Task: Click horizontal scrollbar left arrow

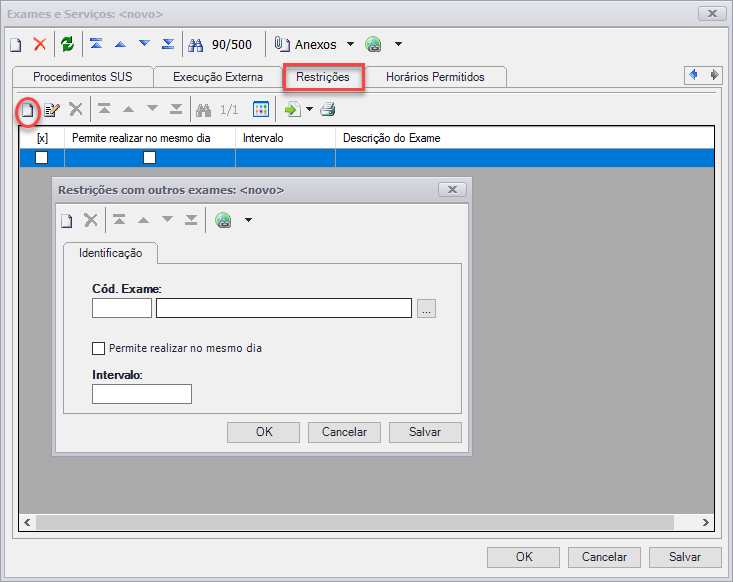Action: pyautogui.click(x=27, y=523)
